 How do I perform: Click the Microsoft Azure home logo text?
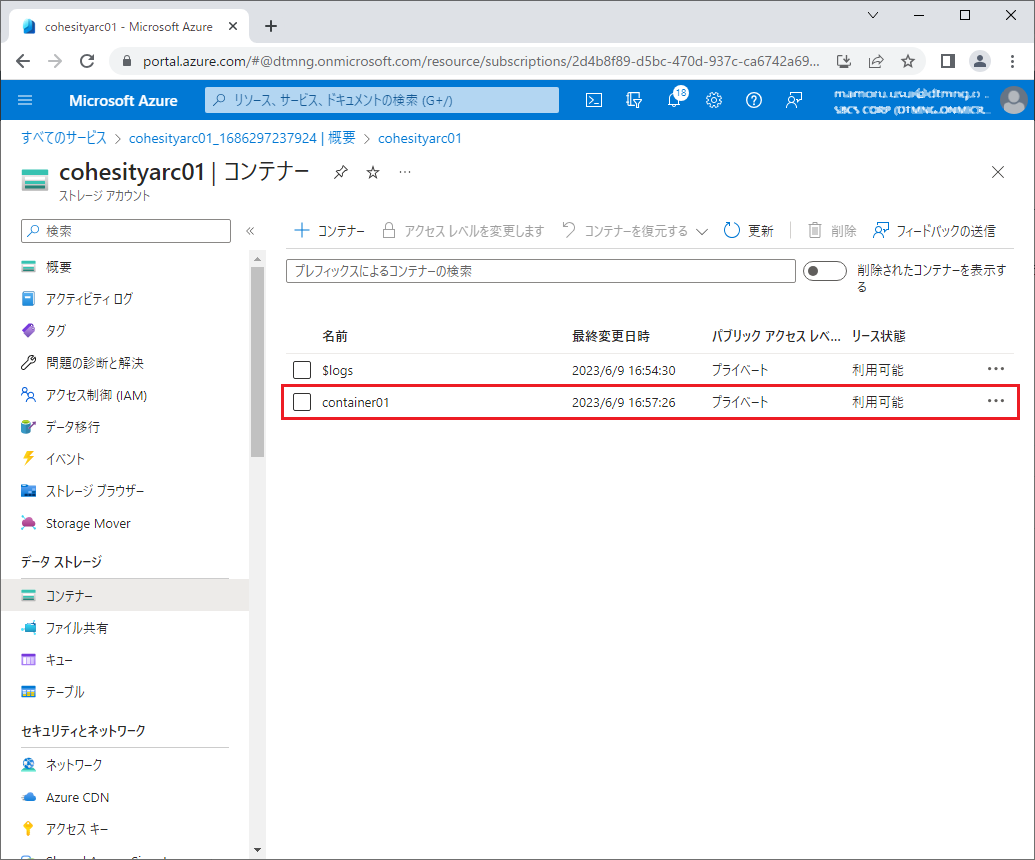click(x=123, y=100)
